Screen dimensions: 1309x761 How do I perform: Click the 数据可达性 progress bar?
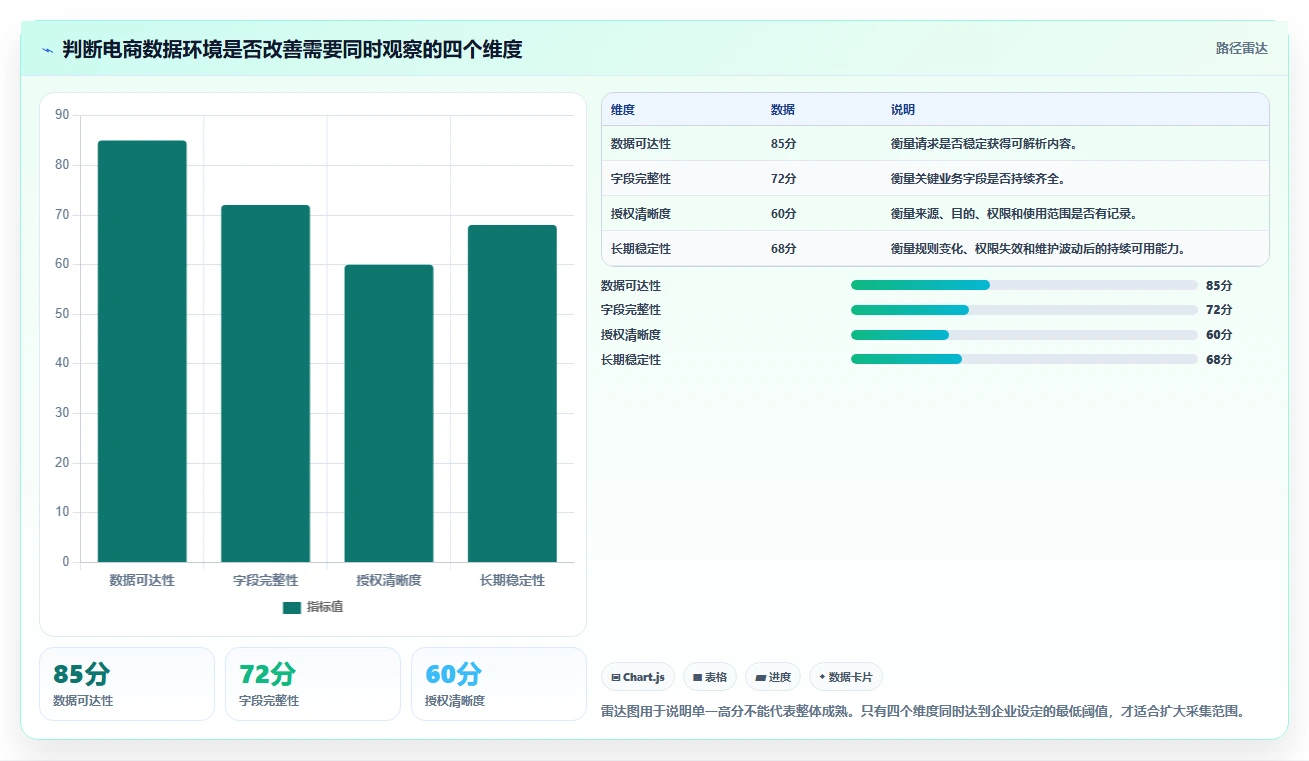pyautogui.click(x=1024, y=285)
